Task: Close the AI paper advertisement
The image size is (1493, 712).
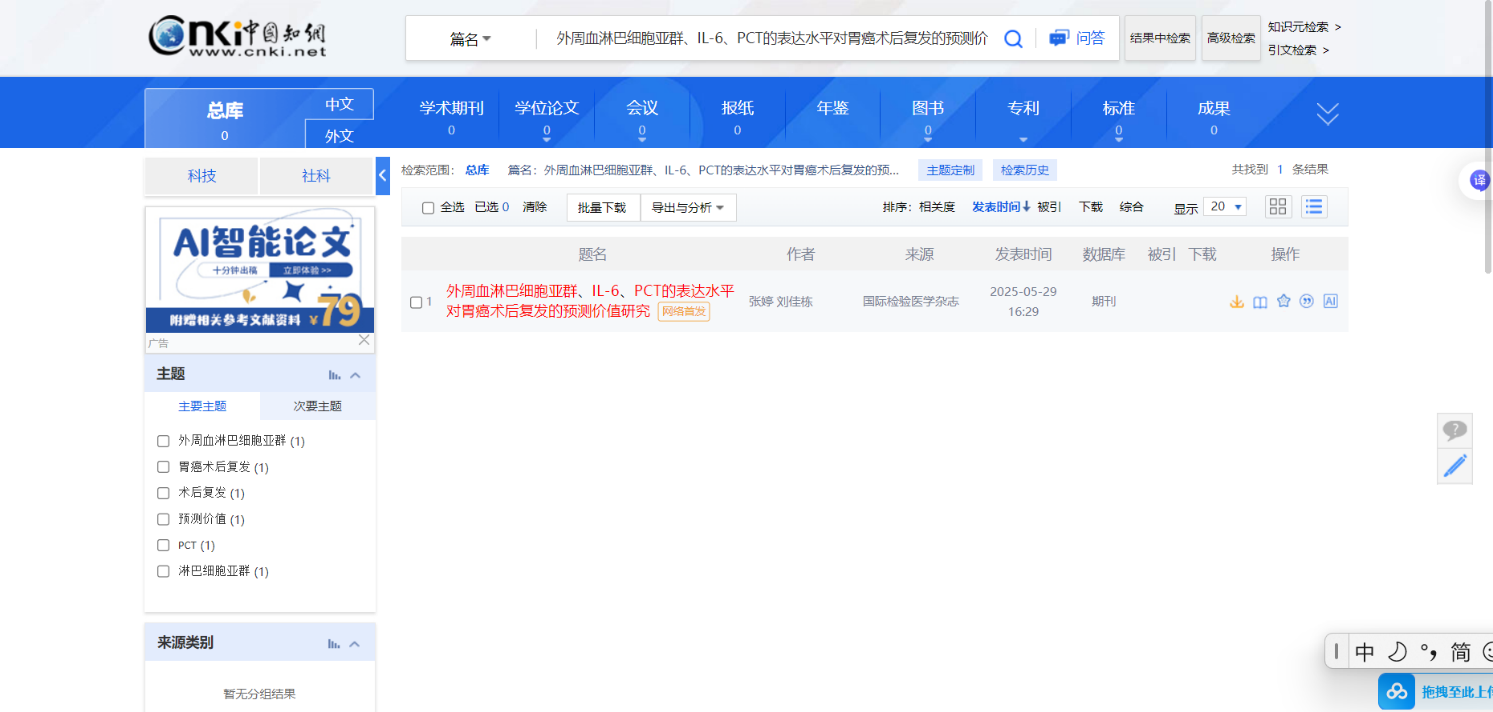Action: coord(364,340)
